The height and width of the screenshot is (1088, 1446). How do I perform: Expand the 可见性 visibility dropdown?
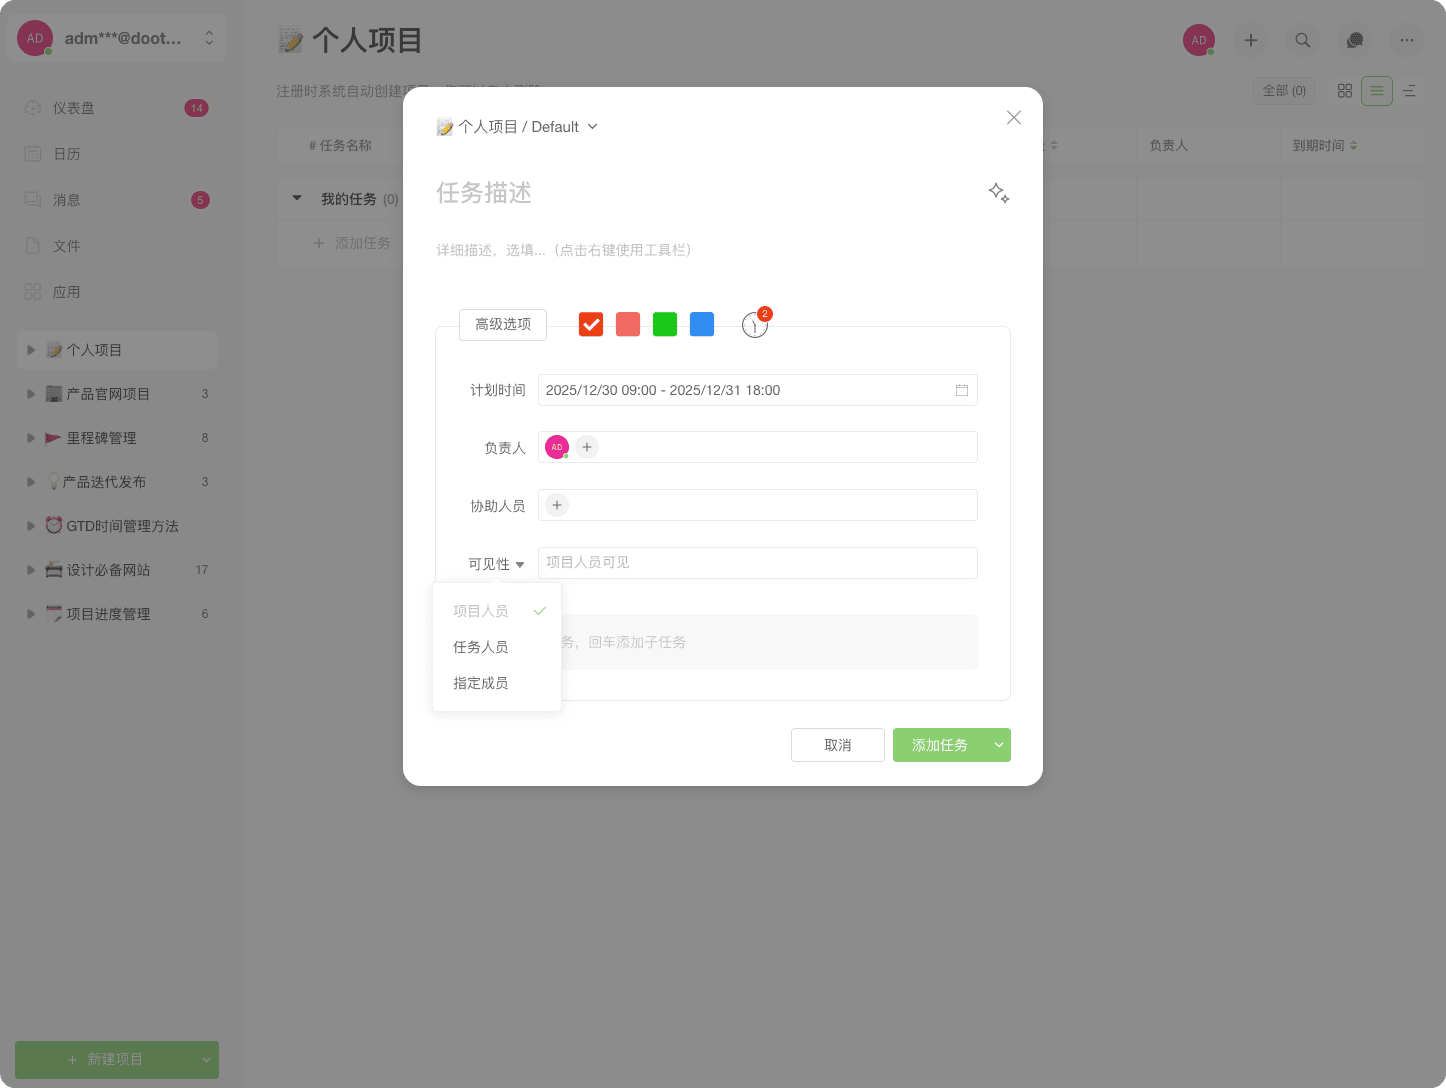click(x=497, y=564)
